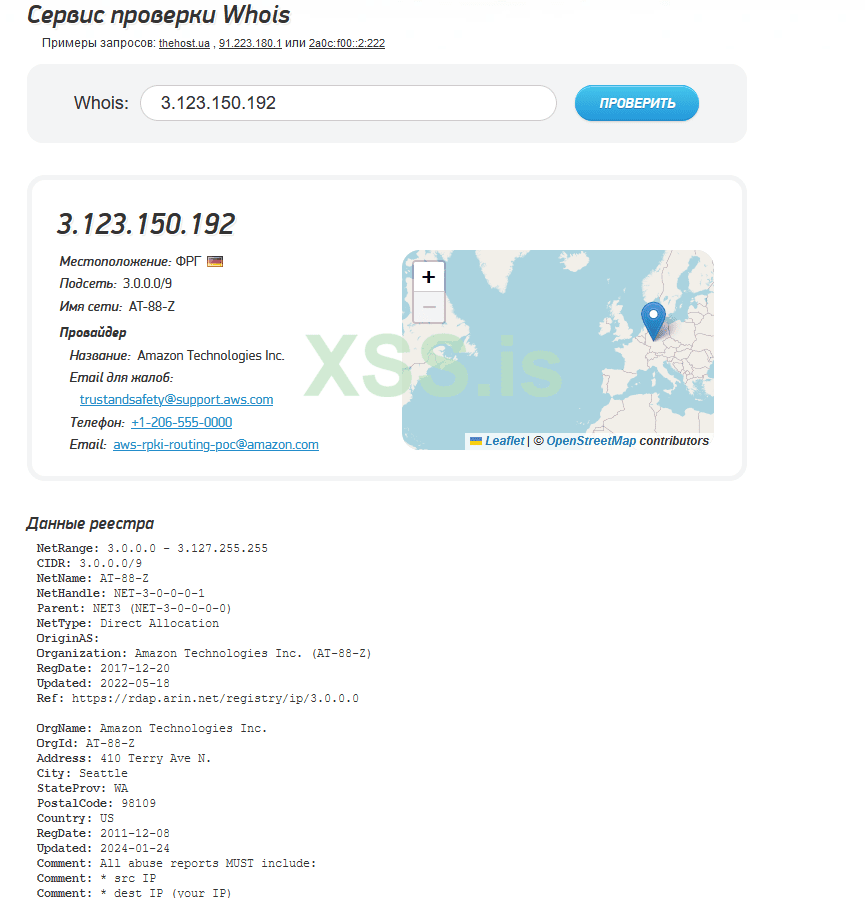The image size is (865, 898).
Task: Click the City Seattle line
Action: 82,774
